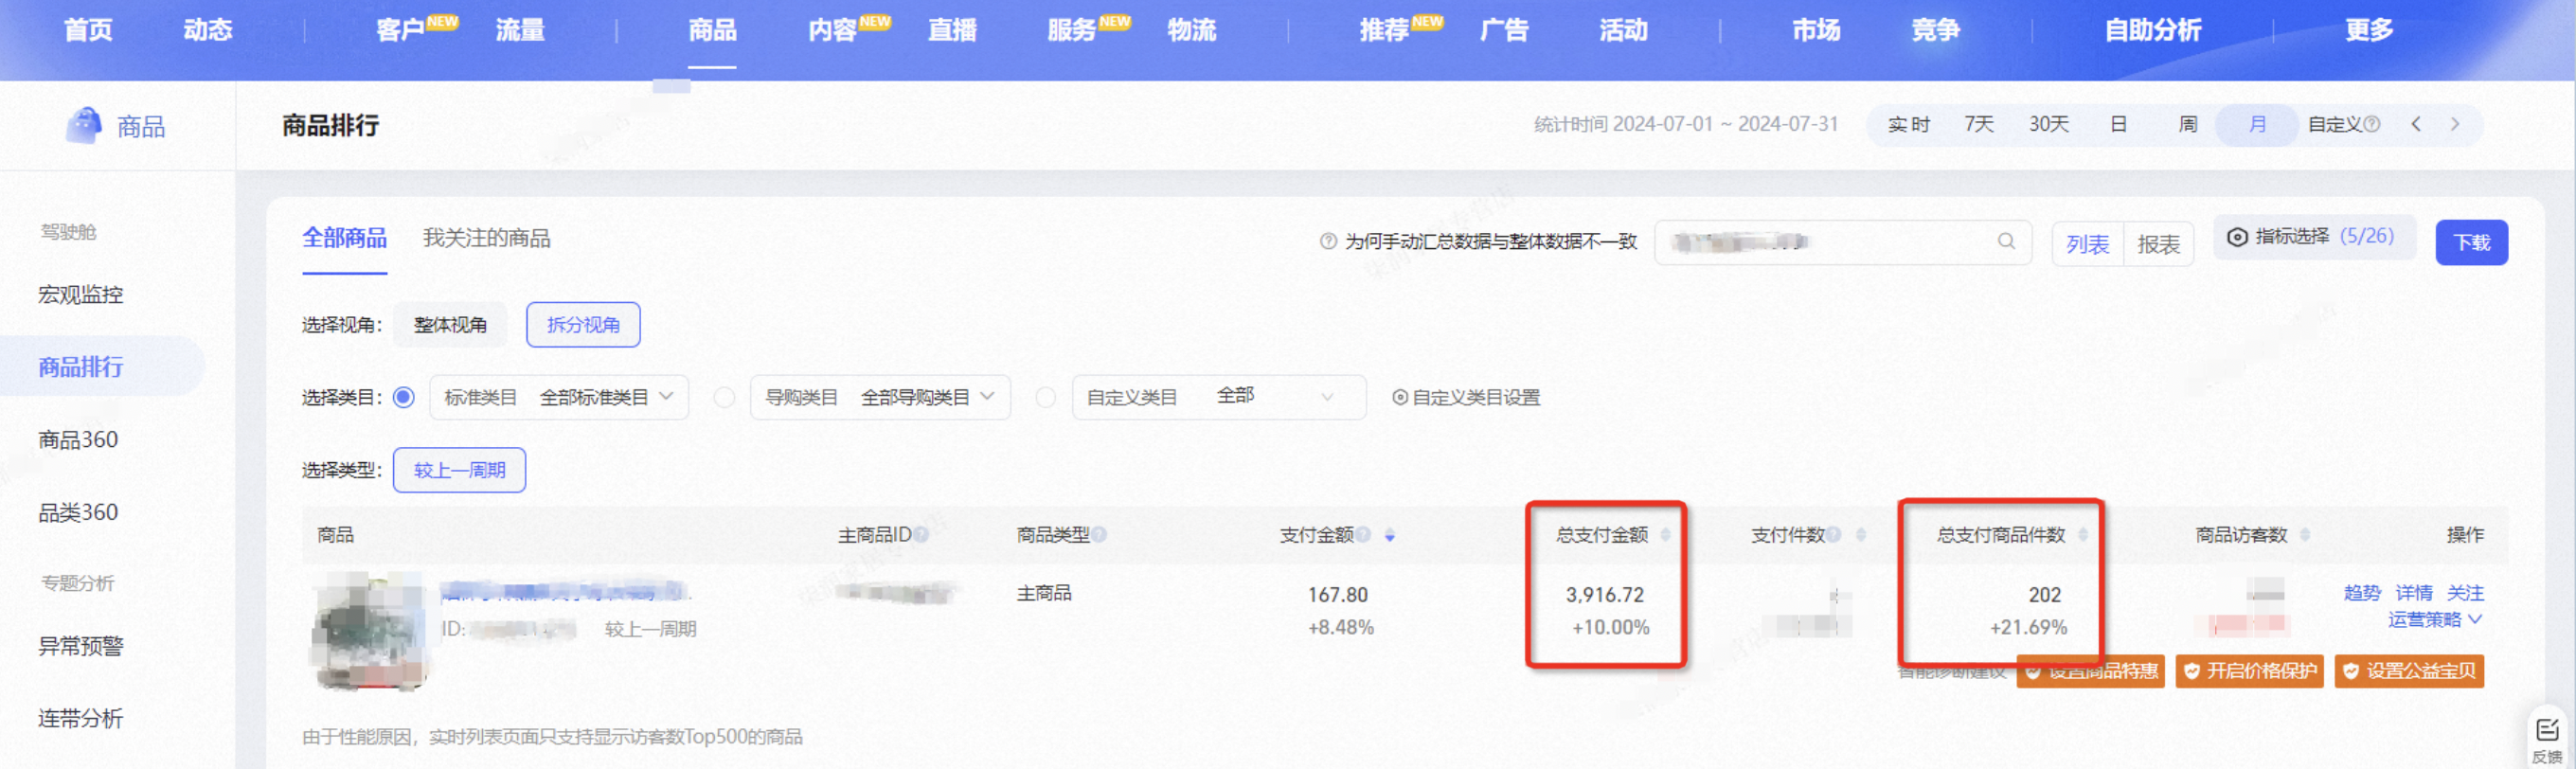Screen dimensions: 2576x769
Task: Sort by 总支付金额 column arrow
Action: tap(1665, 535)
